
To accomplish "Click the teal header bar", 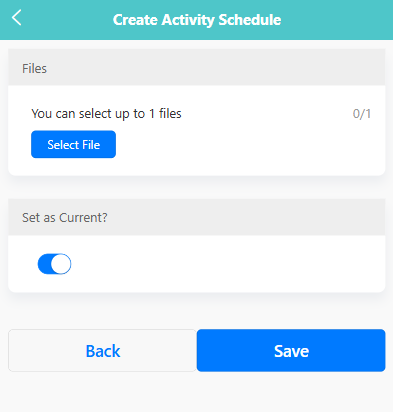I will pyautogui.click(x=197, y=20).
